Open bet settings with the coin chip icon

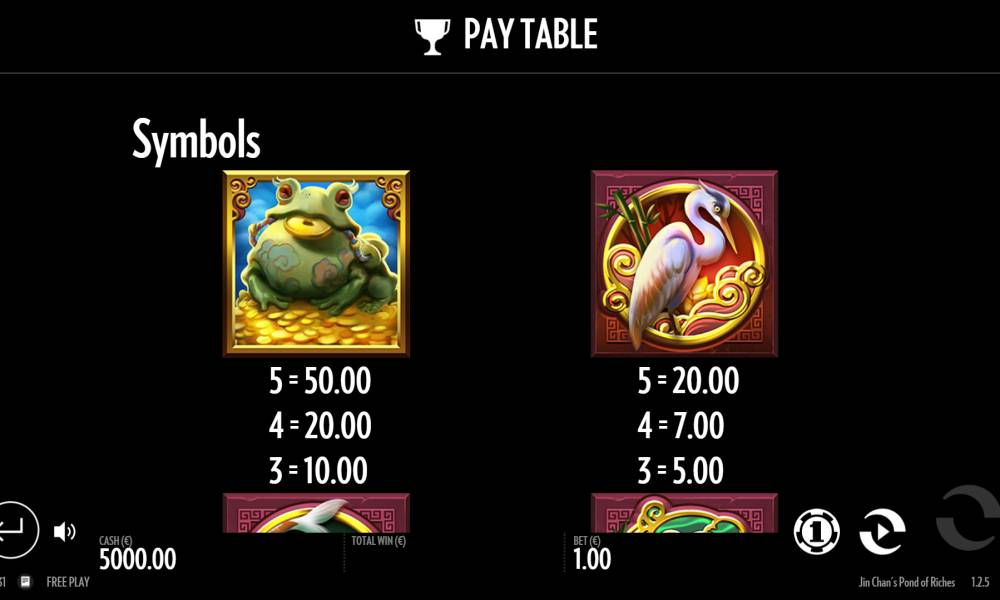pos(816,530)
